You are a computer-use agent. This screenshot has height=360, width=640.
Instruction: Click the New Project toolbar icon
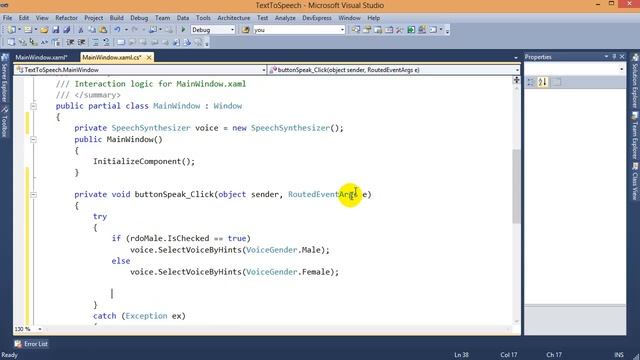click(x=11, y=30)
